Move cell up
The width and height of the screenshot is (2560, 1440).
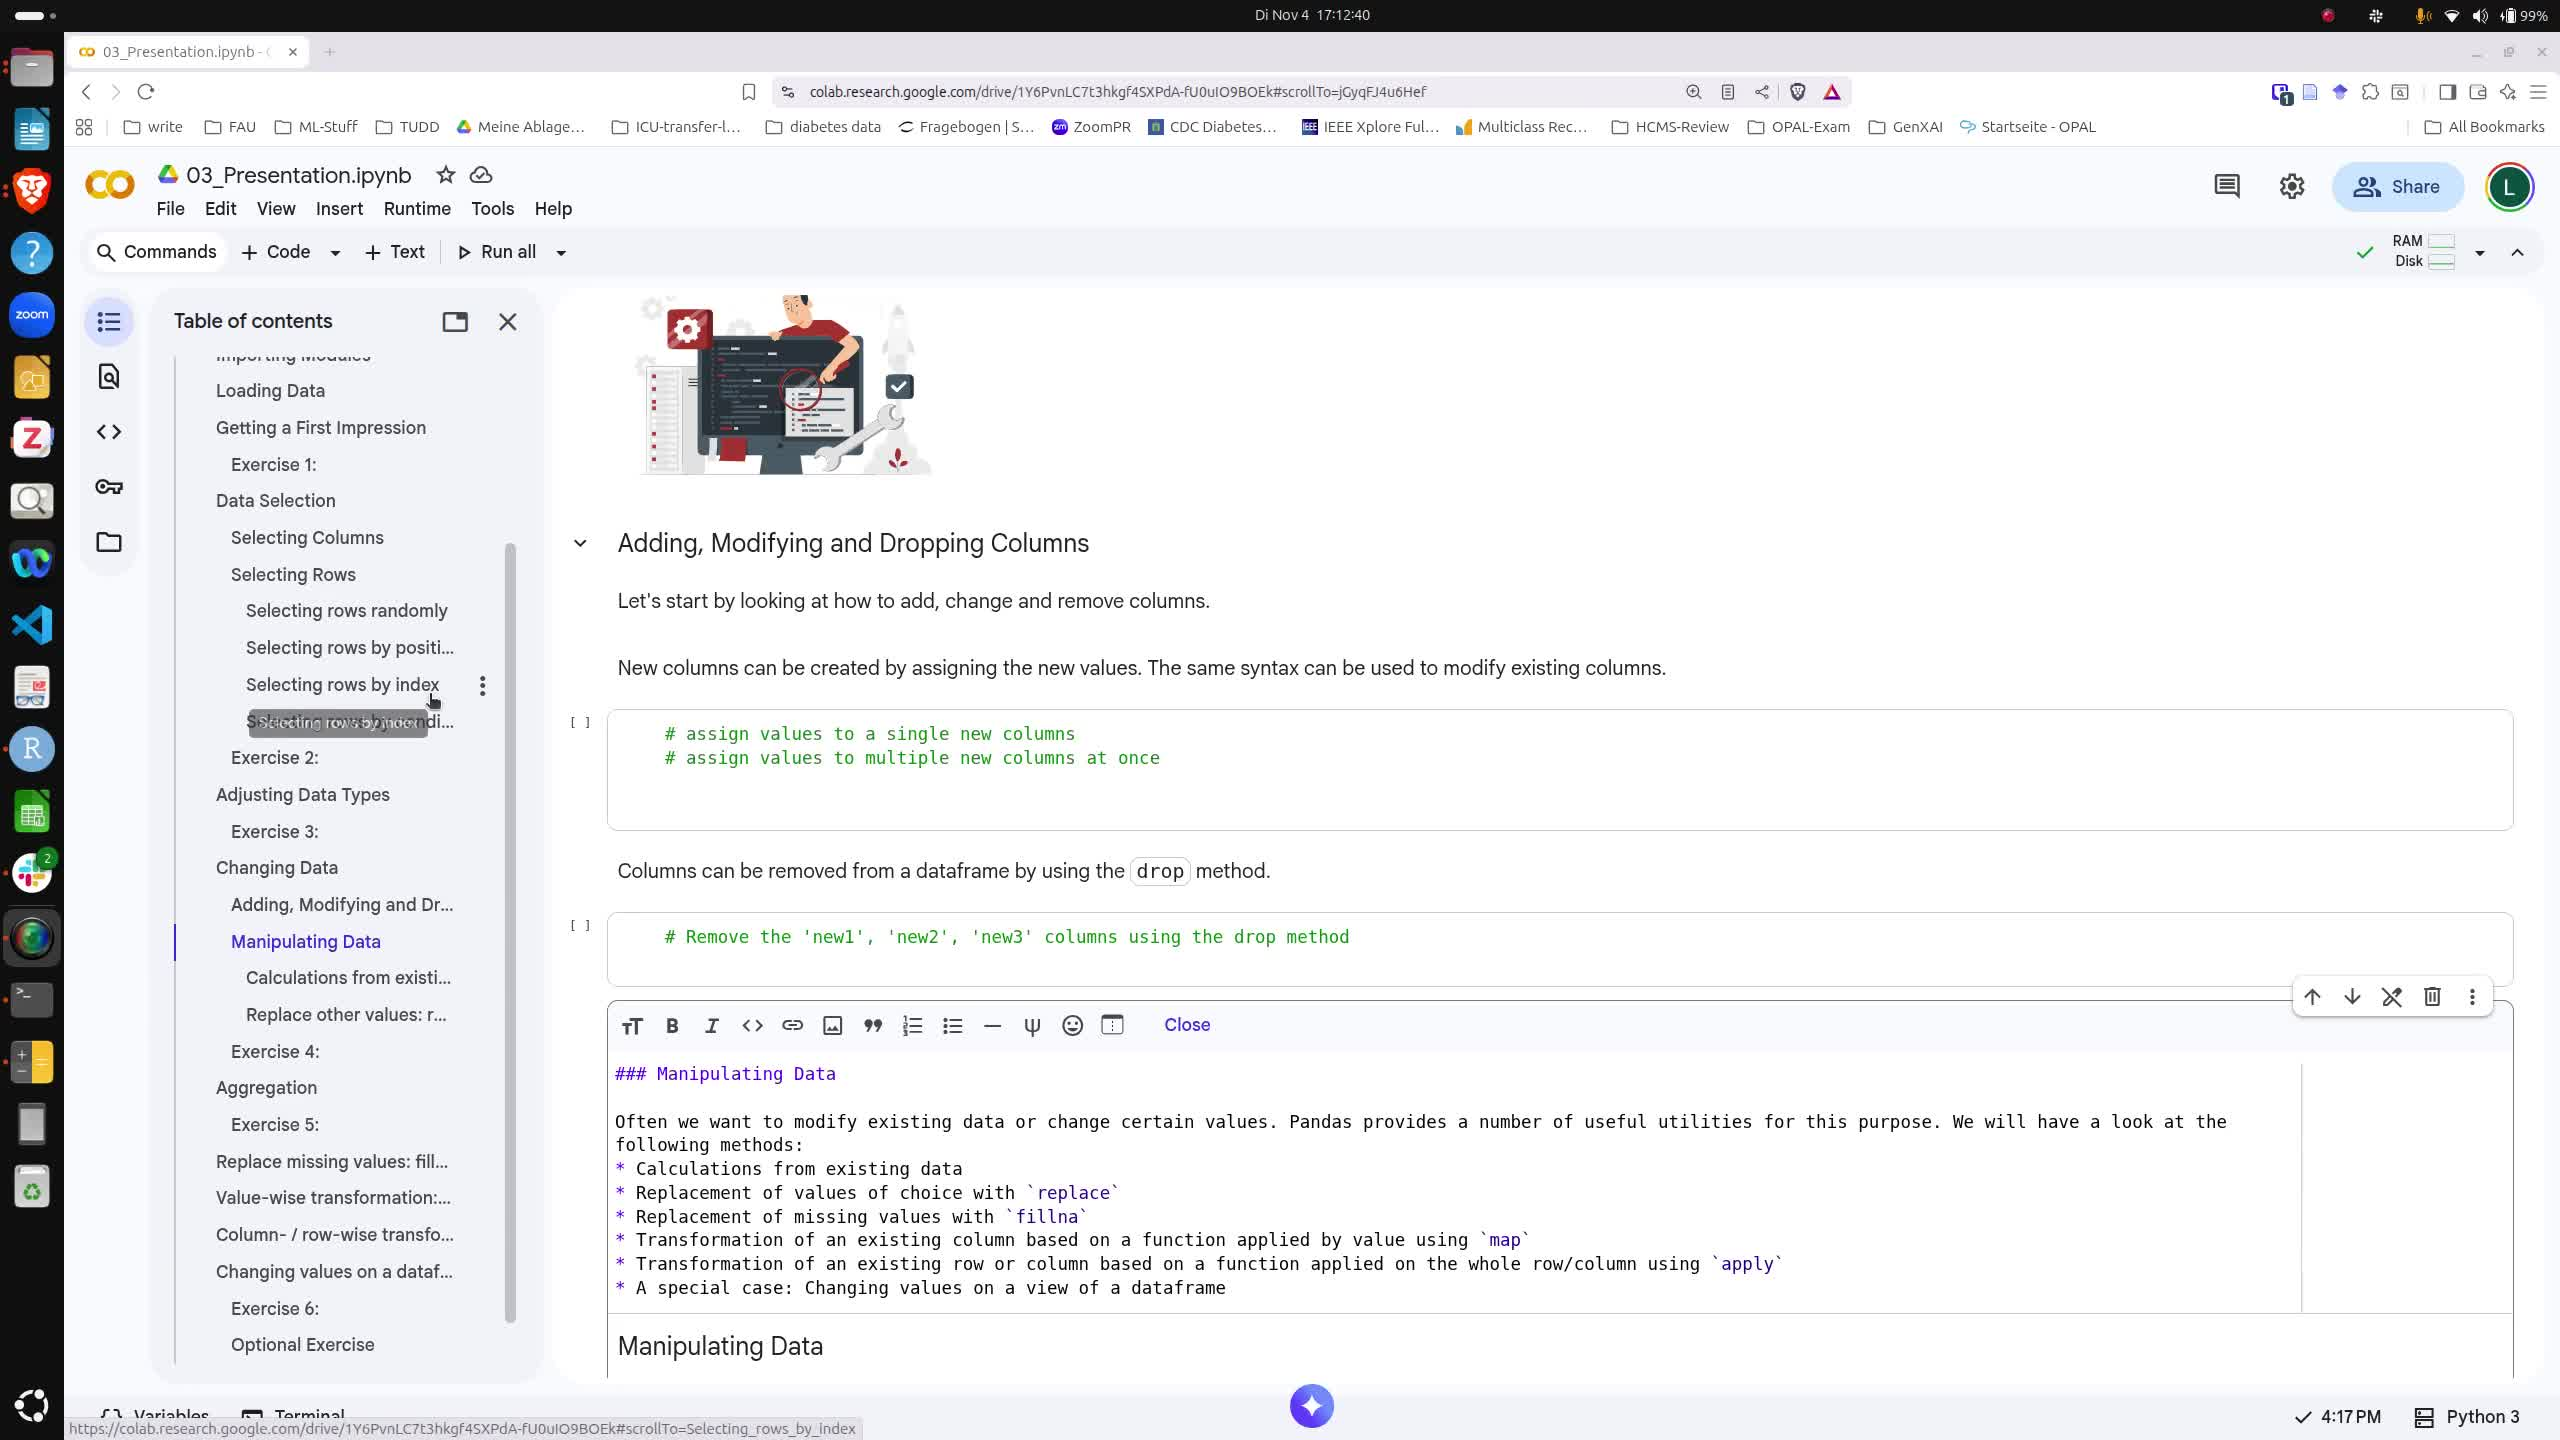pyautogui.click(x=2312, y=997)
